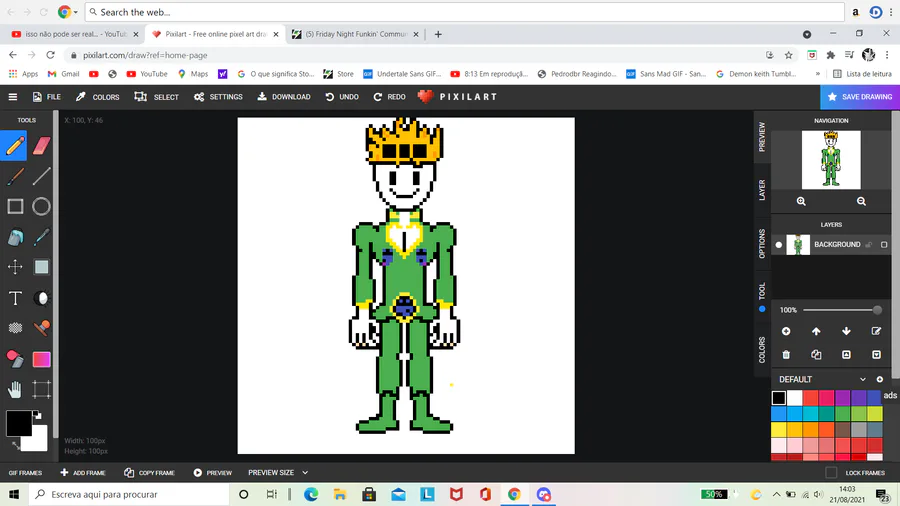Open the Select menu
This screenshot has height=506, width=900.
click(x=157, y=97)
